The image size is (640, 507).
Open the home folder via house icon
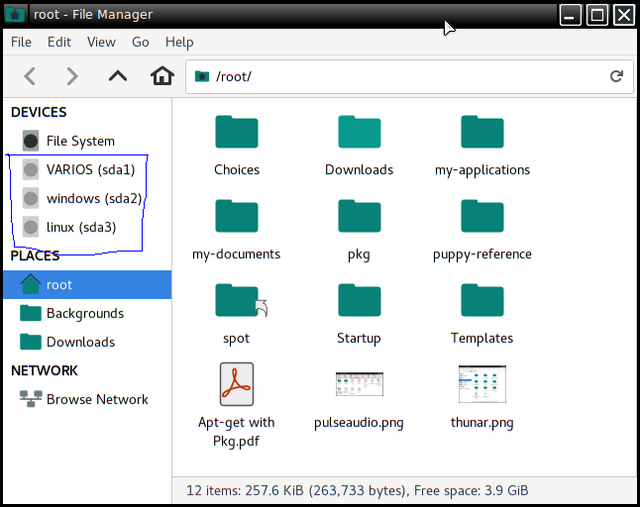(162, 76)
